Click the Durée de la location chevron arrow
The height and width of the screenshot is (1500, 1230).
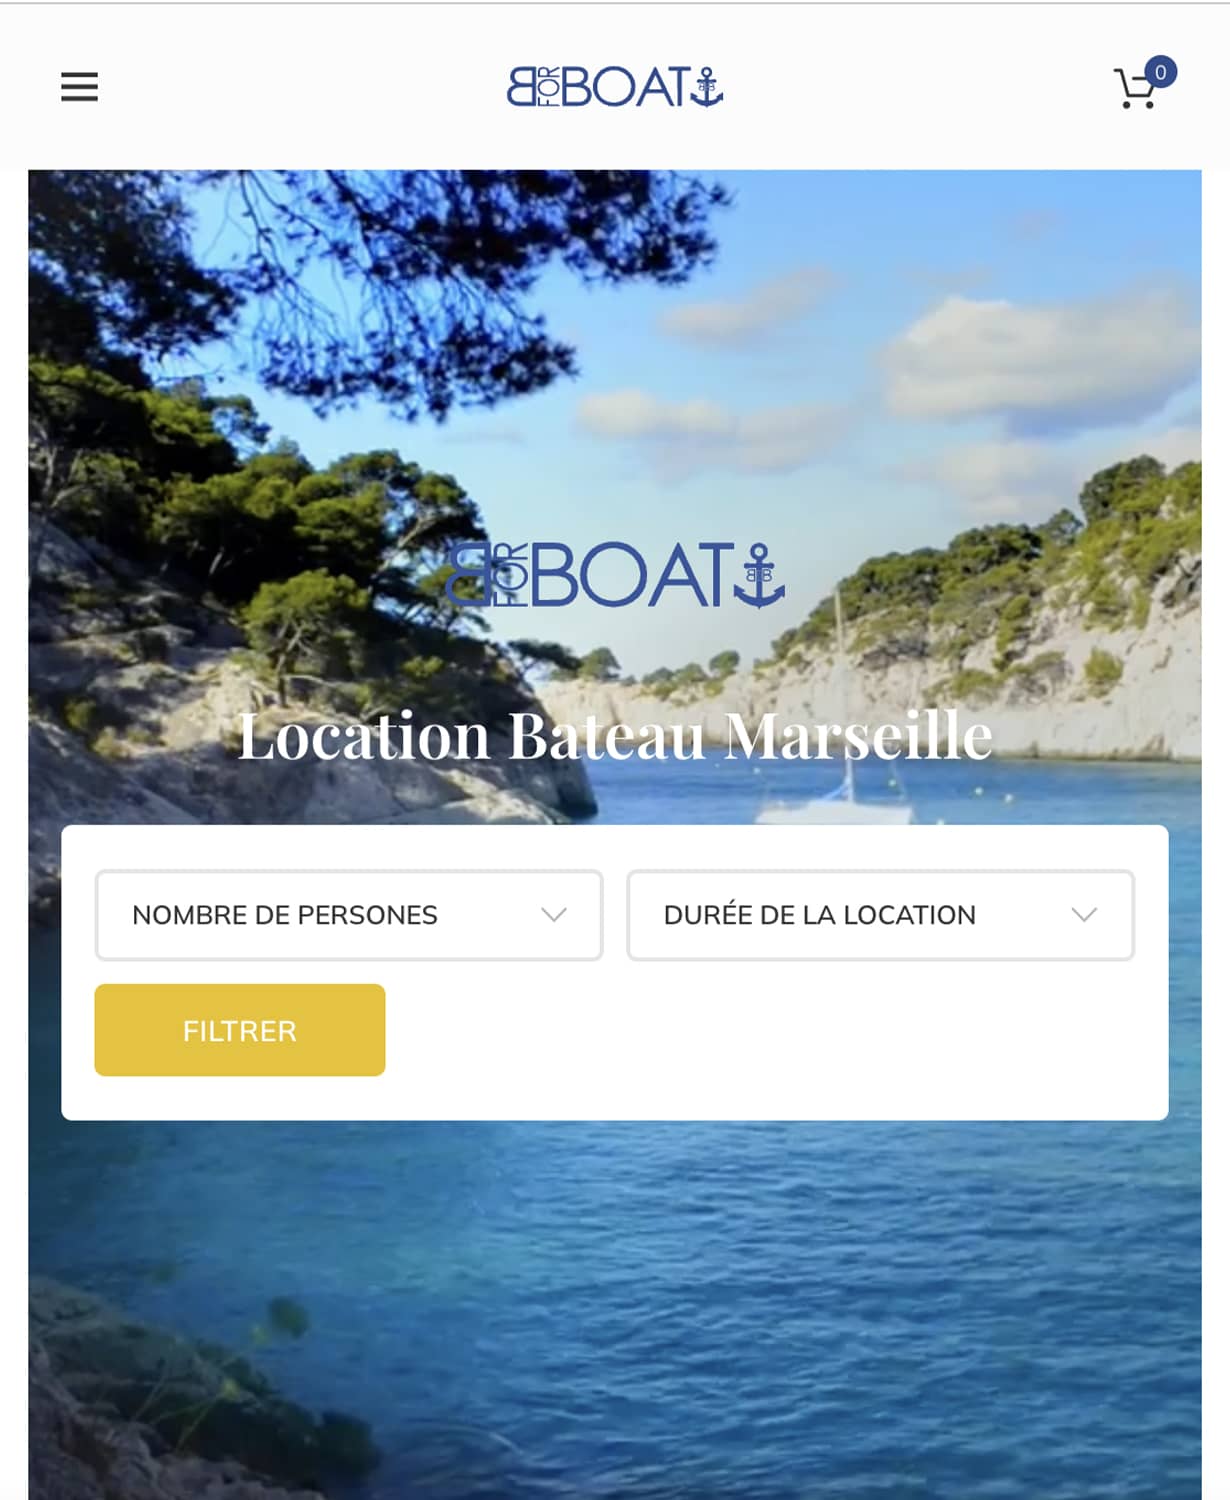[1084, 915]
